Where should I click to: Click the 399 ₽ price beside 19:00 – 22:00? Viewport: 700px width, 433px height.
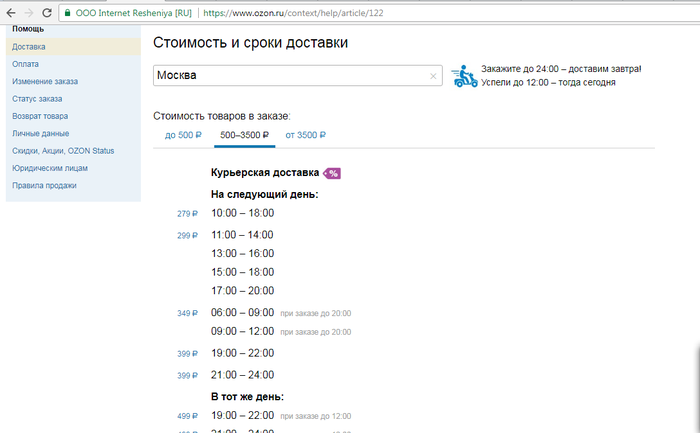(x=187, y=354)
